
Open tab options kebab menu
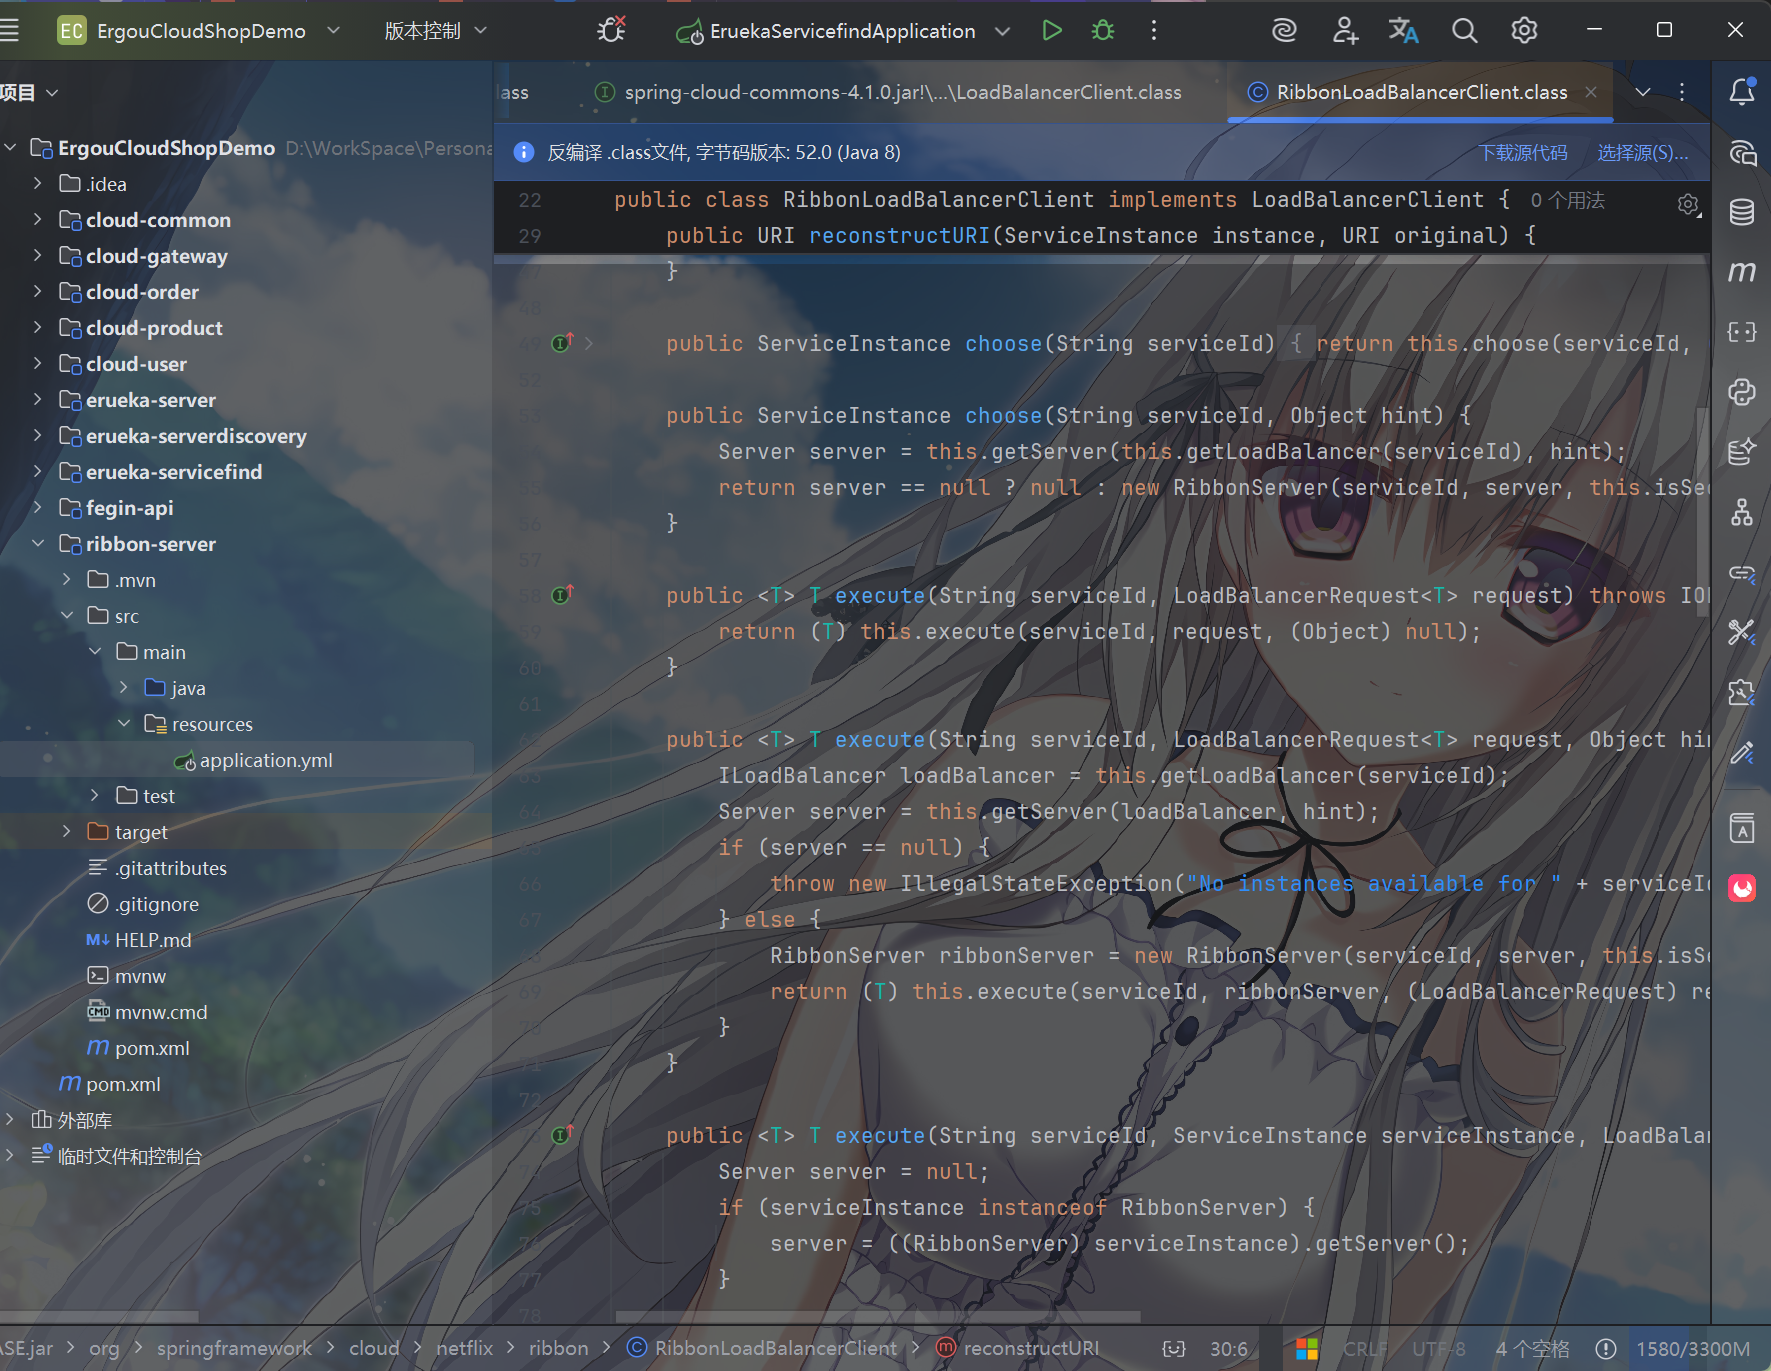[x=1682, y=92]
